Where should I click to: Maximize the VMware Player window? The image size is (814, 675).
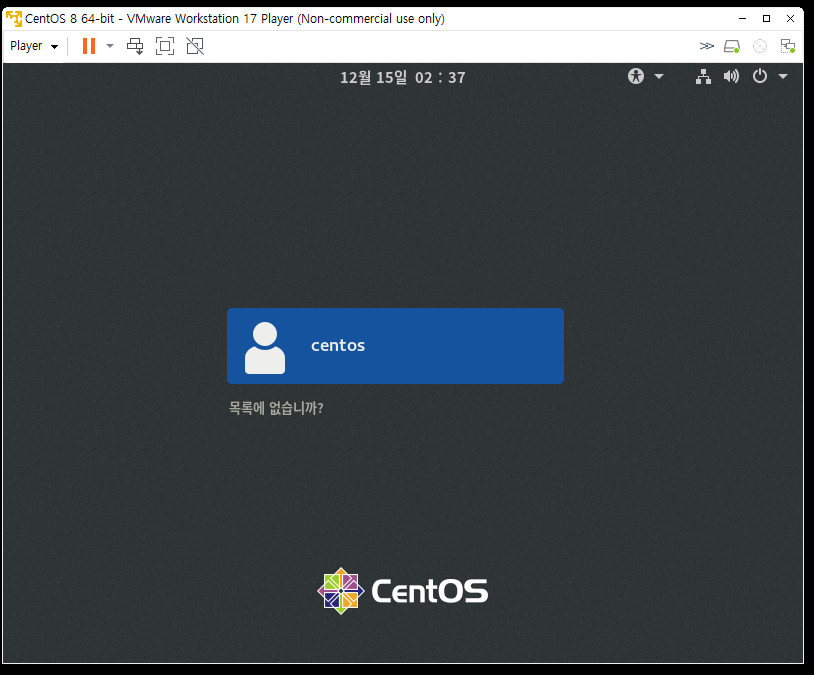[x=766, y=19]
